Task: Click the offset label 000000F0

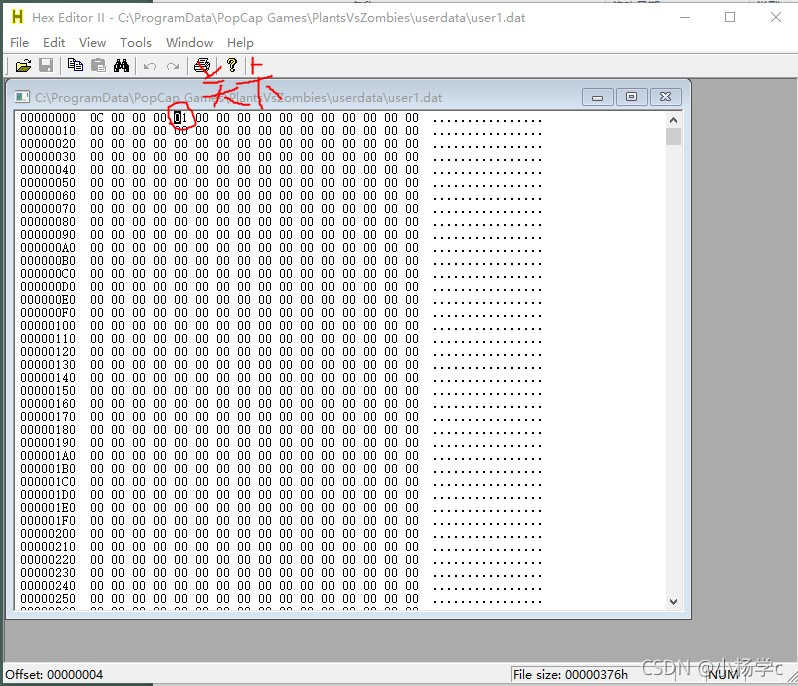Action: [48, 313]
